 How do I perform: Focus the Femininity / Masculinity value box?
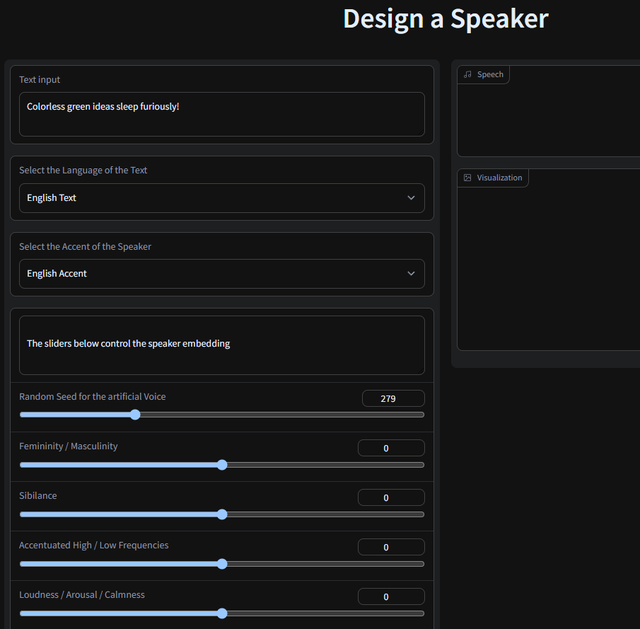click(x=391, y=448)
